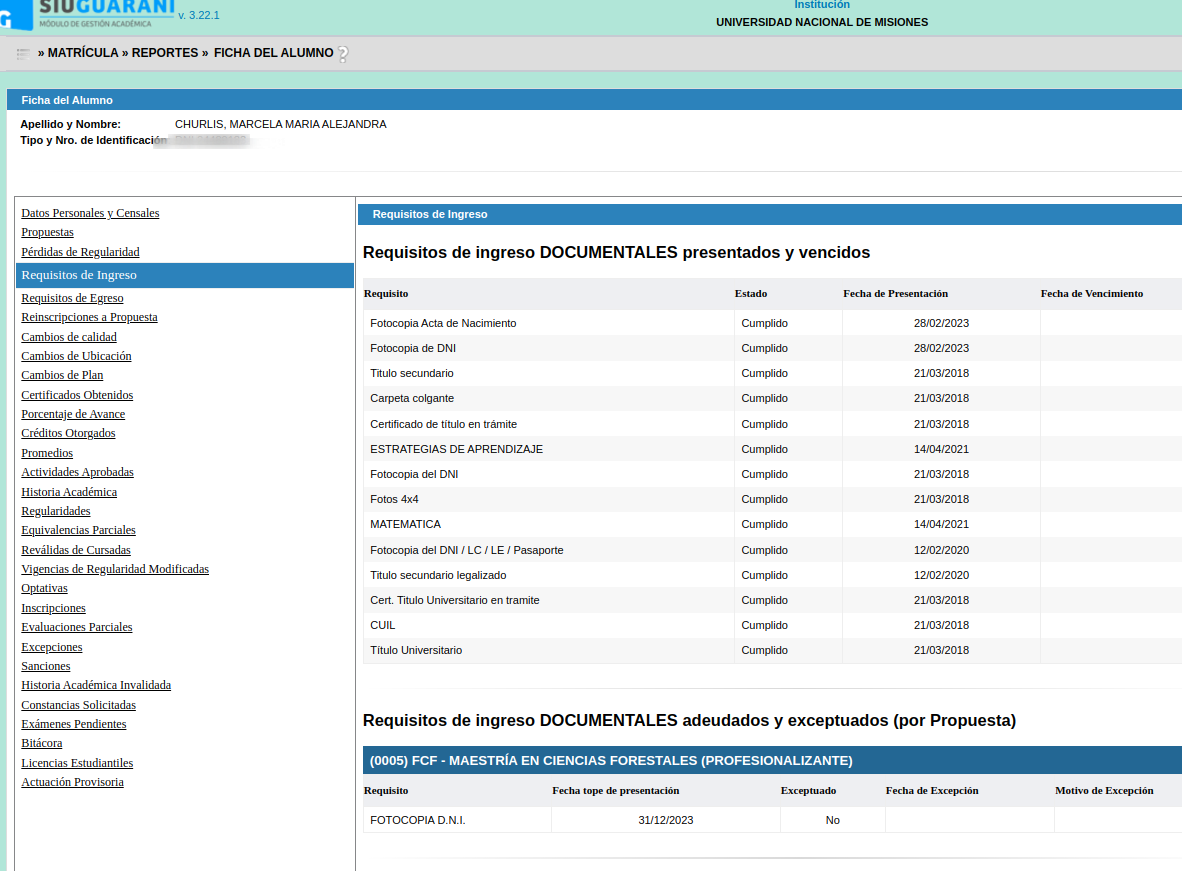Open Evaluaciones Parciales link
1182x871 pixels.
coord(77,627)
